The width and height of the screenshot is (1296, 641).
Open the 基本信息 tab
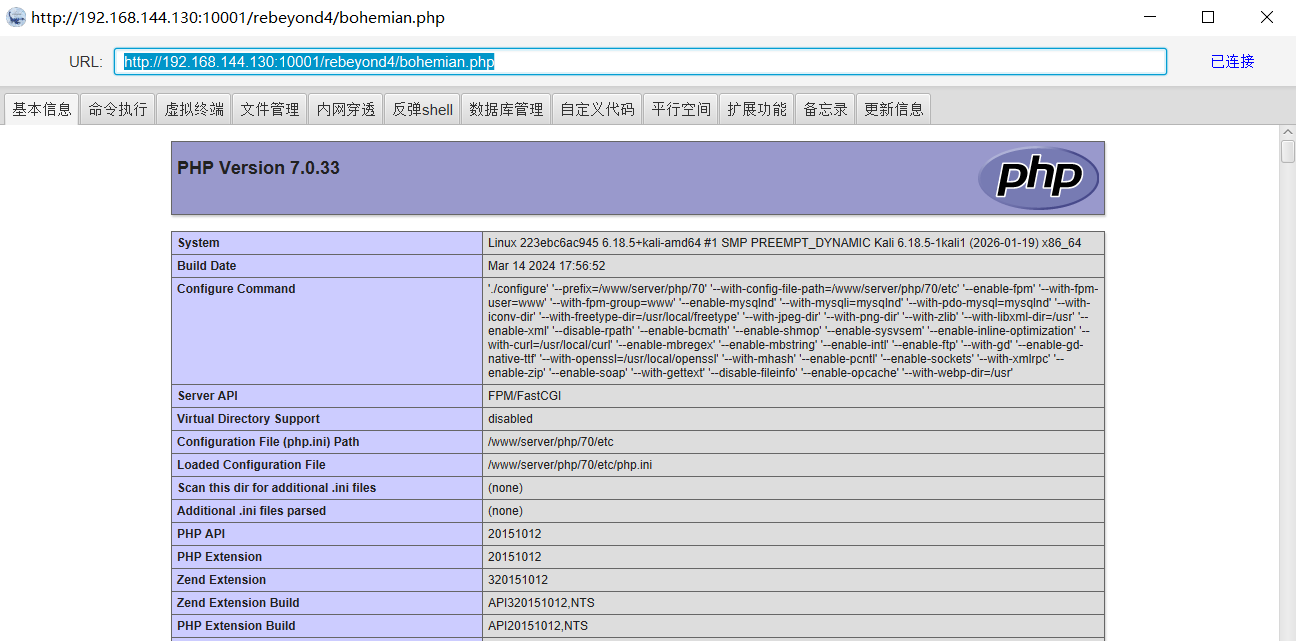coord(42,109)
